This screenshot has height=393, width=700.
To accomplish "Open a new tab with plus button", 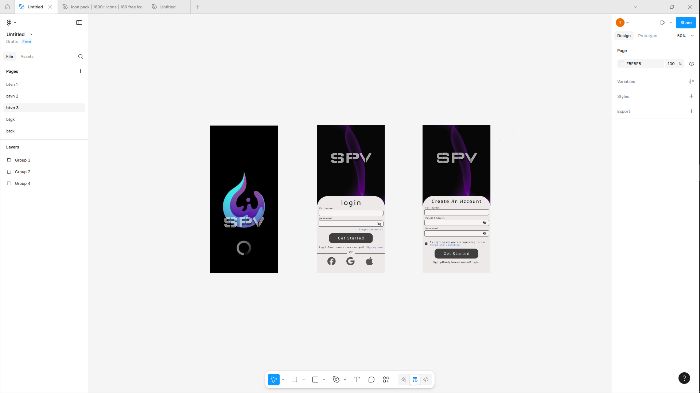I will pyautogui.click(x=197, y=7).
